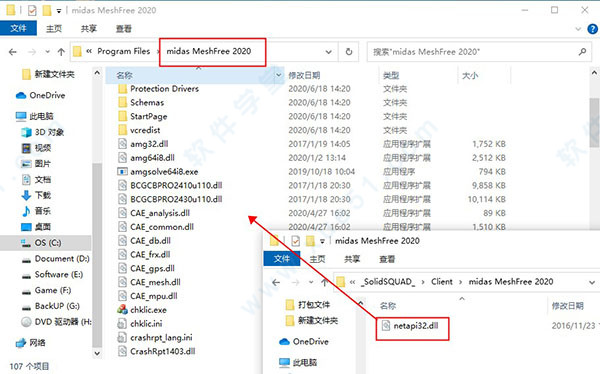
Task: Open the 文件 tab in main window
Action: tap(18, 28)
